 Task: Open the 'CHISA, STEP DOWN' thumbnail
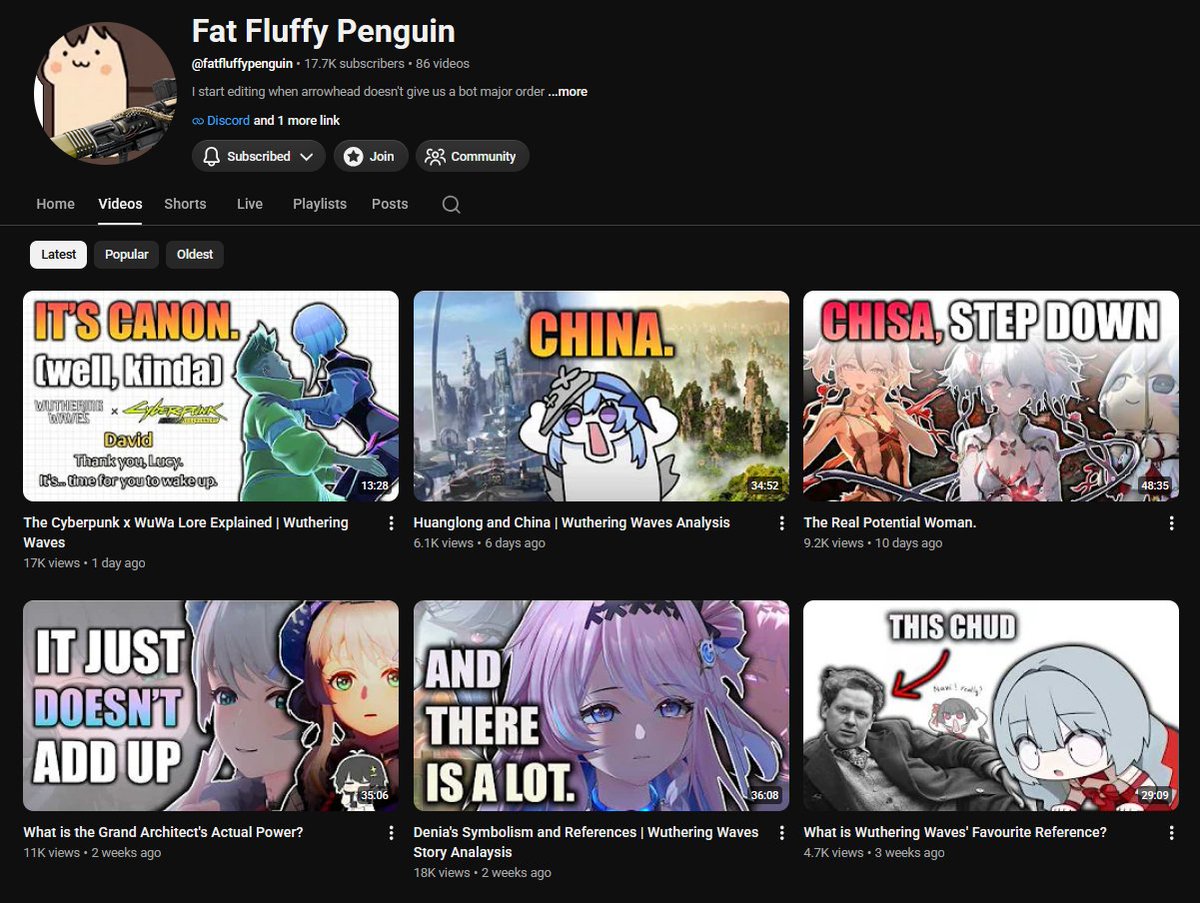point(991,396)
